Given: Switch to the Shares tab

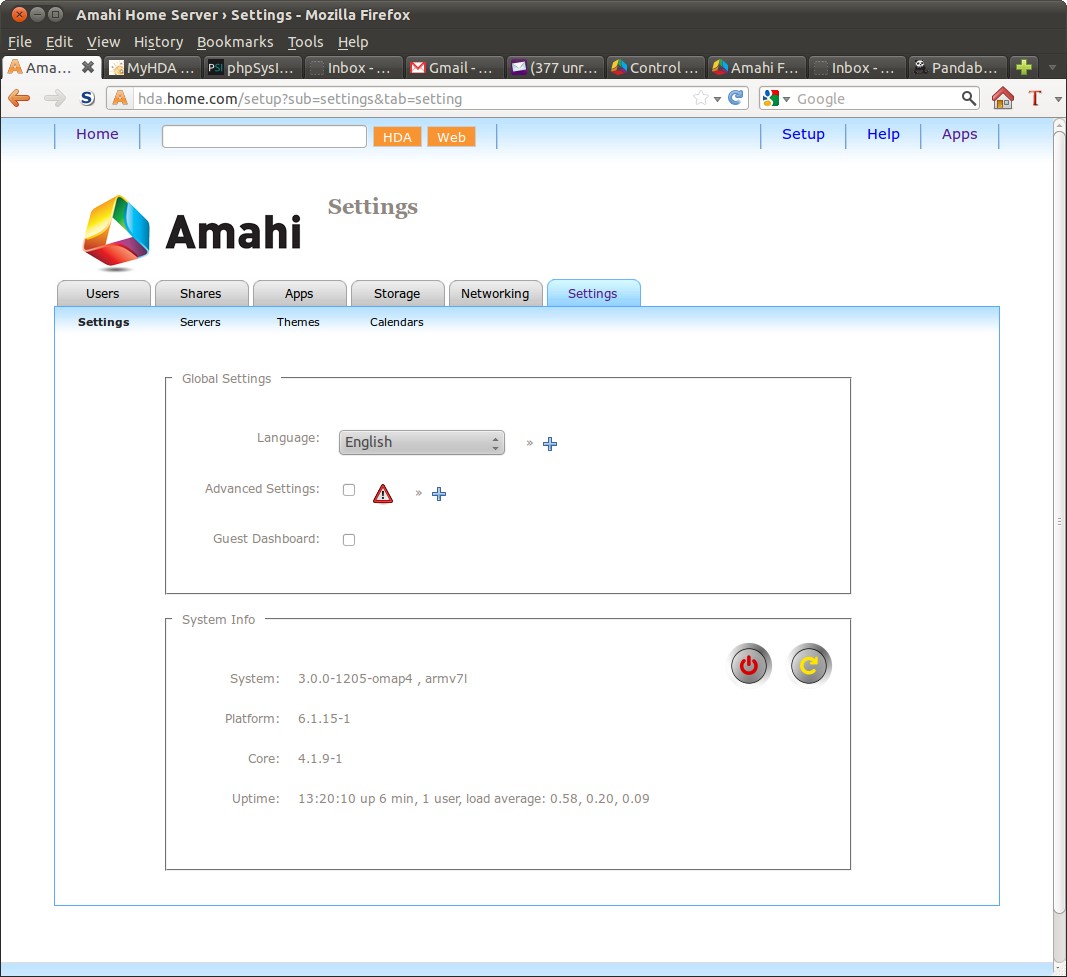Looking at the screenshot, I should click(x=201, y=293).
